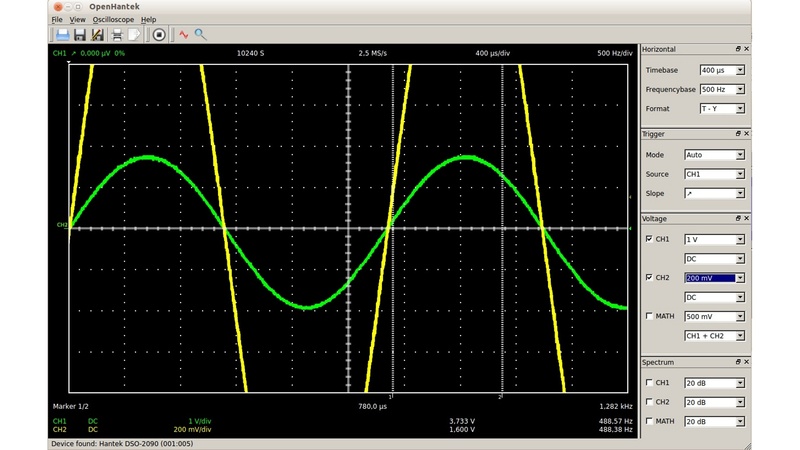Open the View menu

click(x=77, y=19)
